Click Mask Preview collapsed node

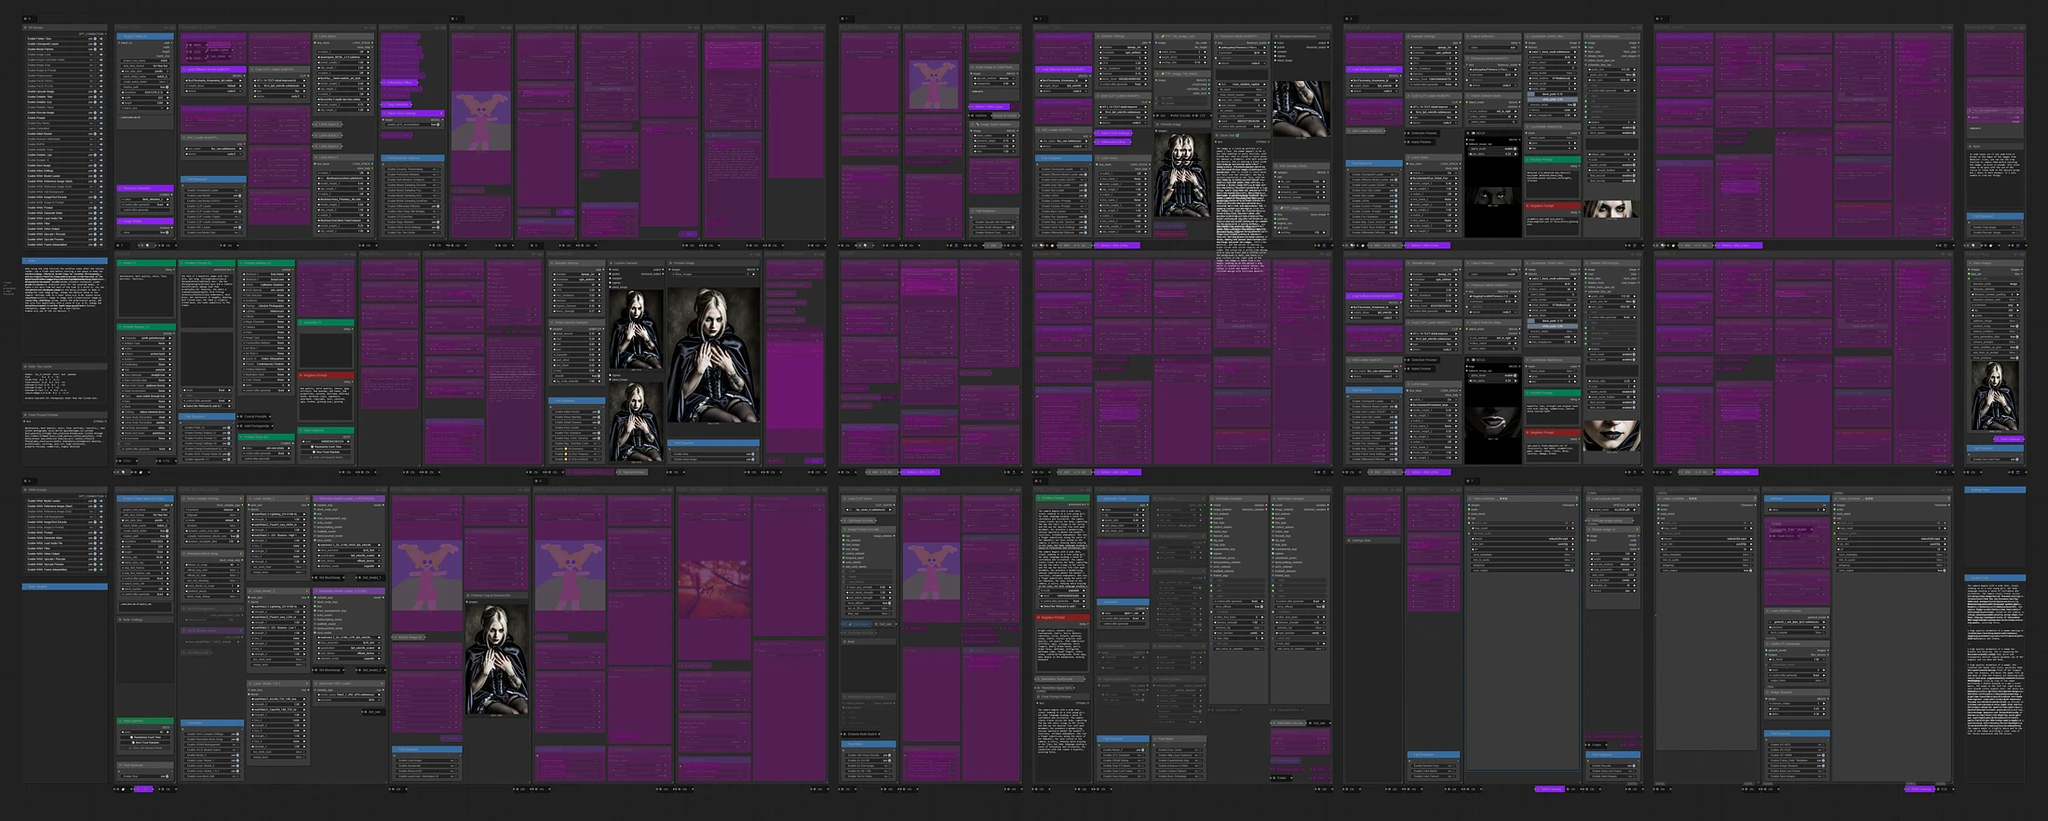pyautogui.click(x=1420, y=142)
